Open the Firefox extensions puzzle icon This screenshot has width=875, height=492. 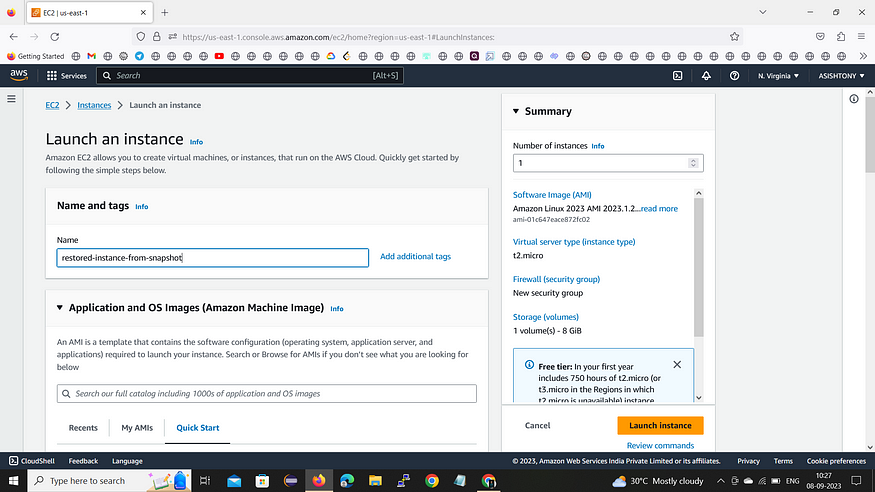[x=841, y=37]
